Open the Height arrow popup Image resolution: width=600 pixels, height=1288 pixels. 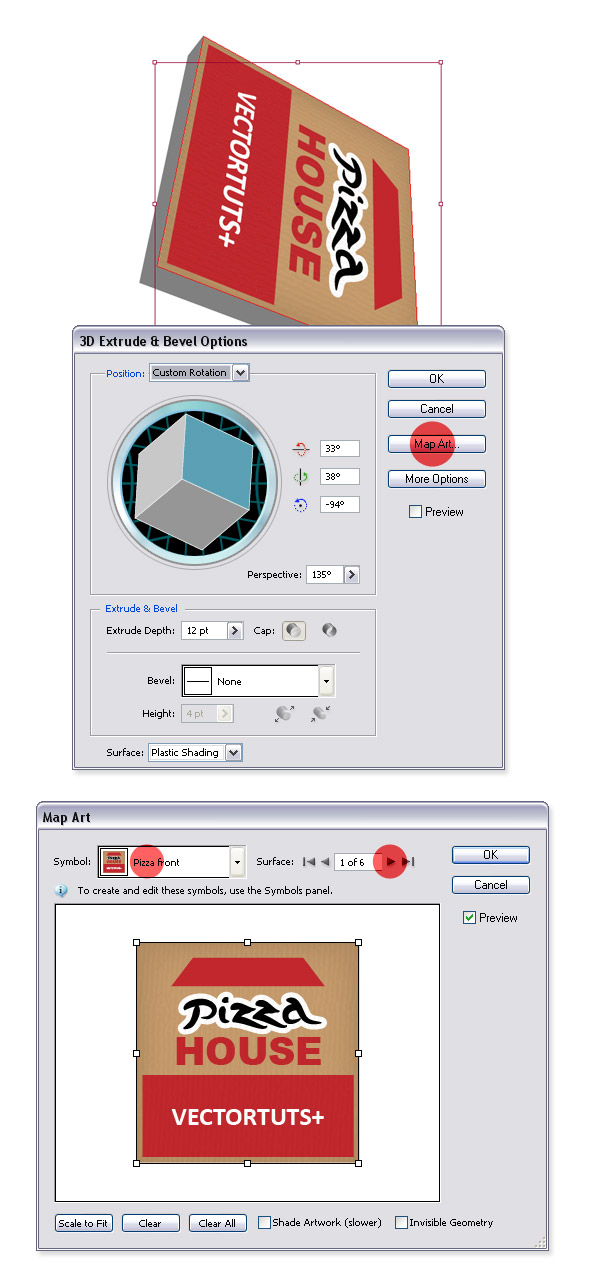coord(225,714)
